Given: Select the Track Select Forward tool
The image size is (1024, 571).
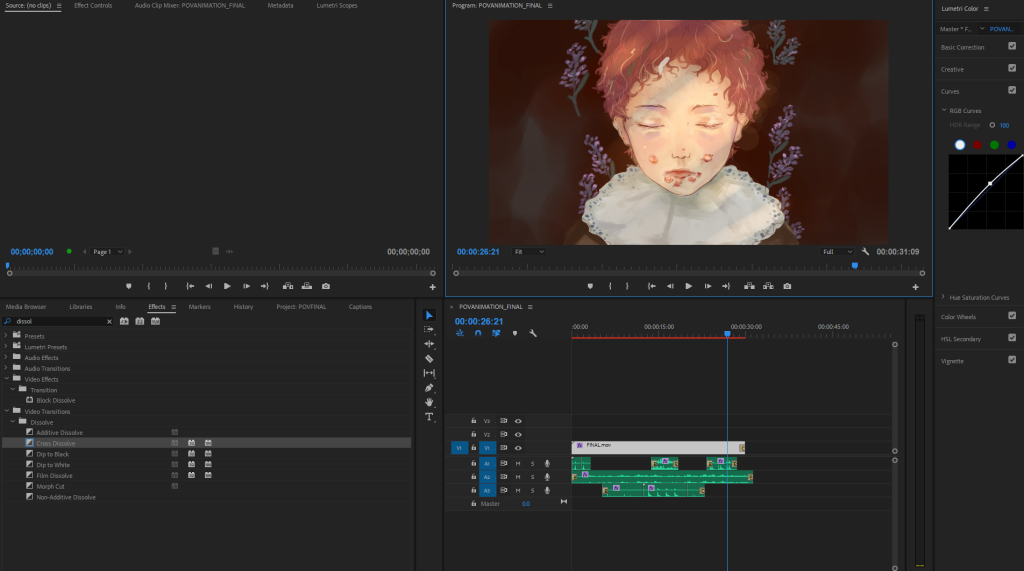Looking at the screenshot, I should coord(429,330).
